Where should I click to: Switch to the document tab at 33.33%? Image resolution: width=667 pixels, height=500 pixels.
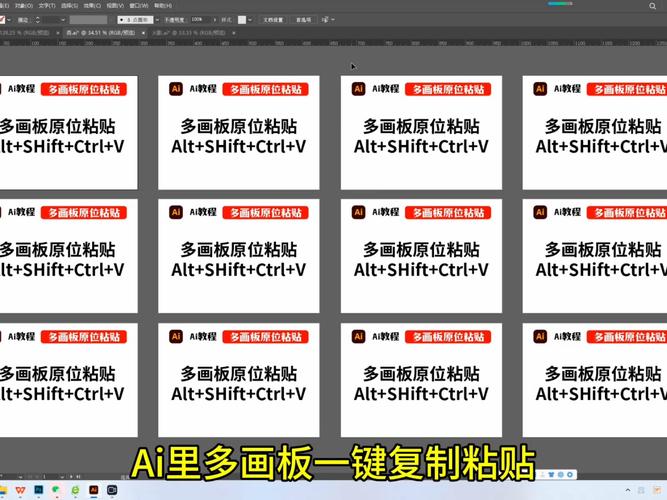(188, 33)
